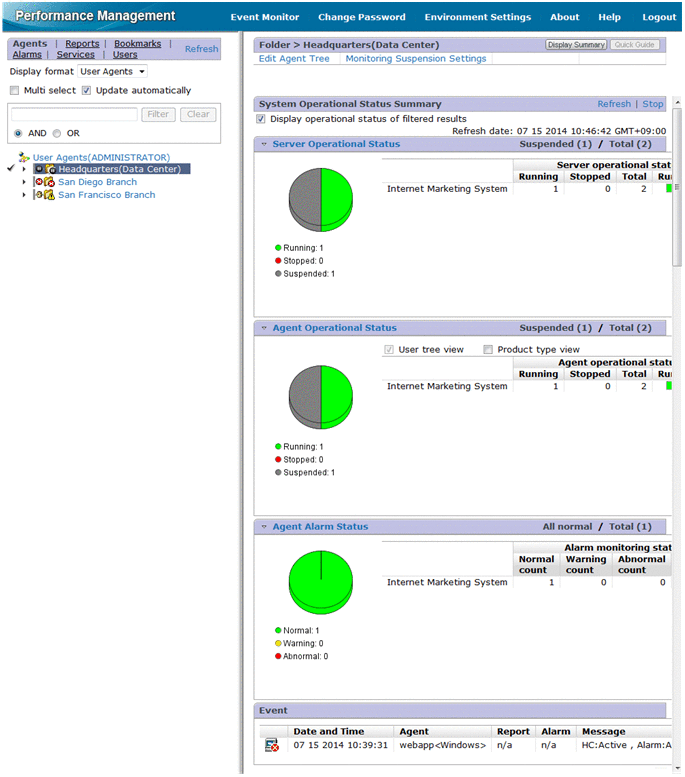The width and height of the screenshot is (685, 777).
Task: Select the OR radio button
Action: point(57,133)
